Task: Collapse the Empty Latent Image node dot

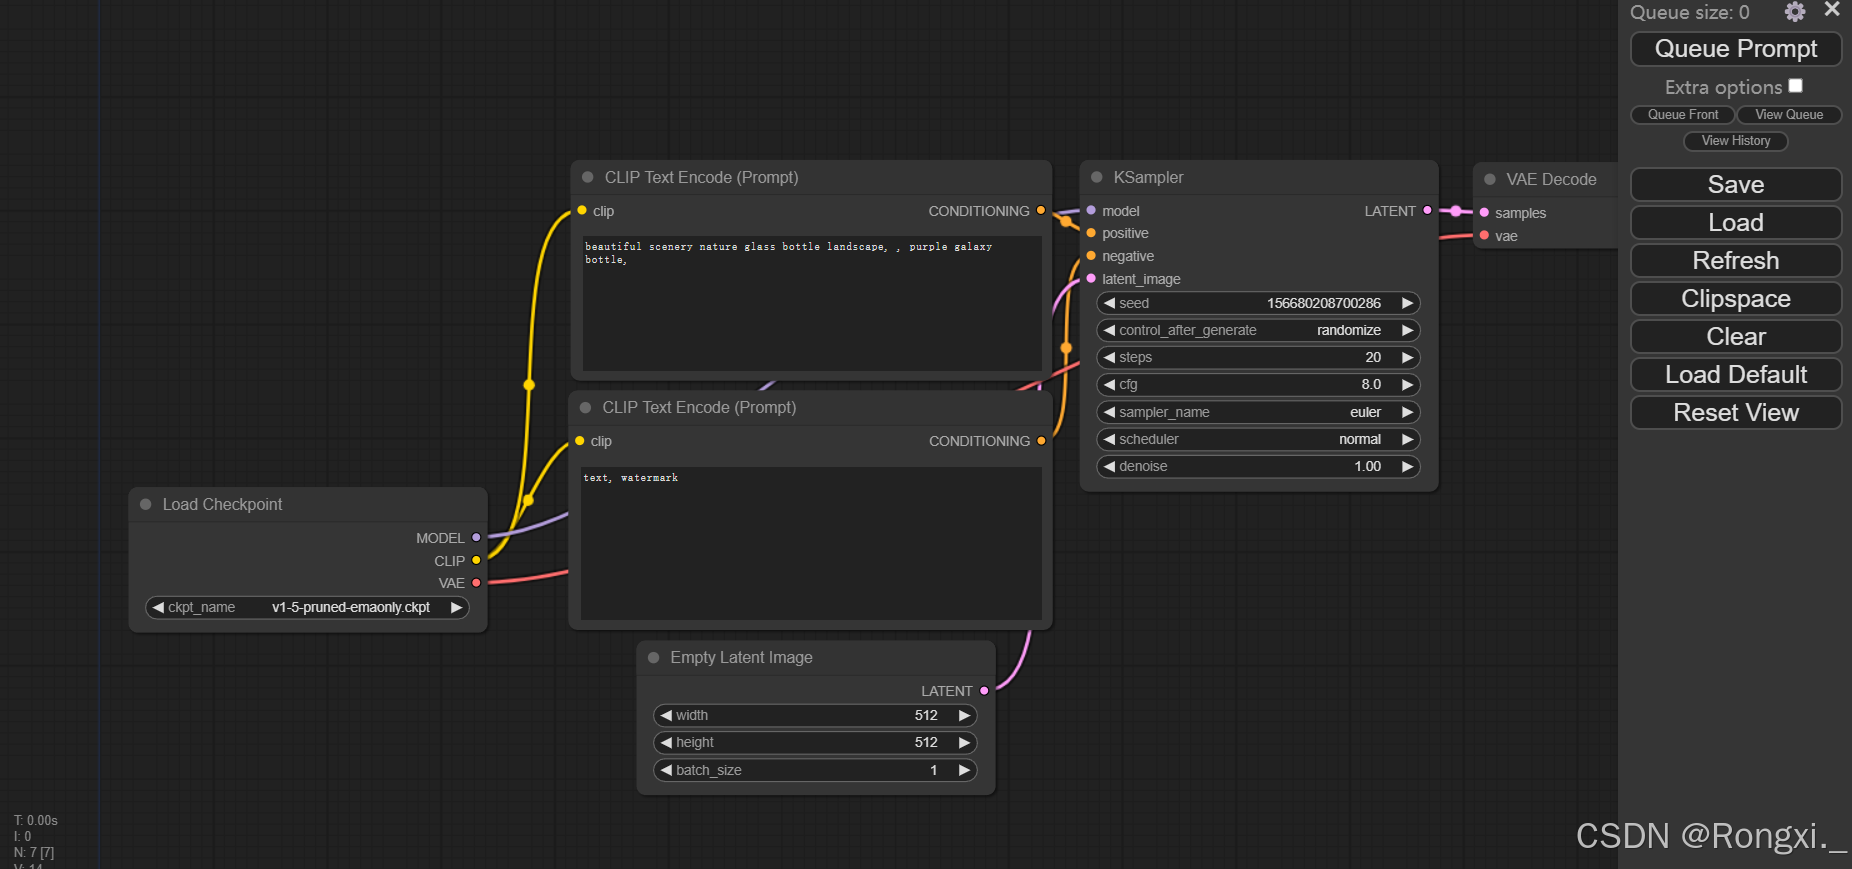Action: pyautogui.click(x=654, y=657)
